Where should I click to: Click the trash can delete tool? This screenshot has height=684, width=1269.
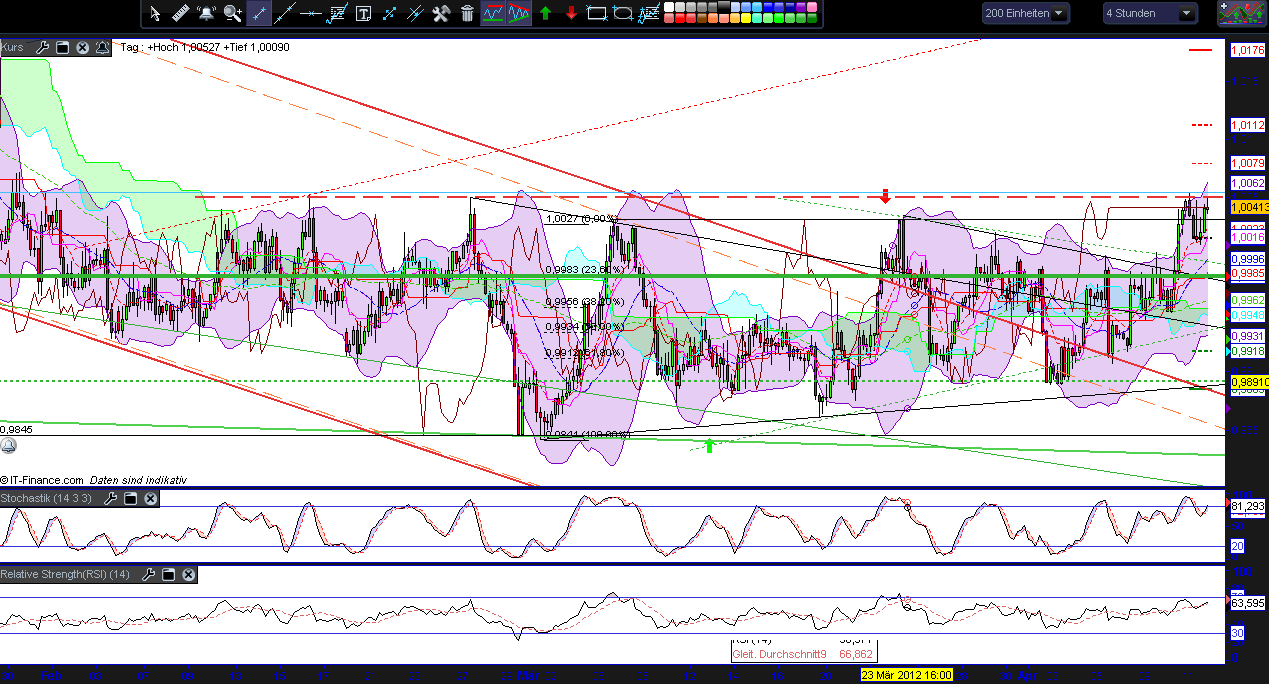point(467,13)
